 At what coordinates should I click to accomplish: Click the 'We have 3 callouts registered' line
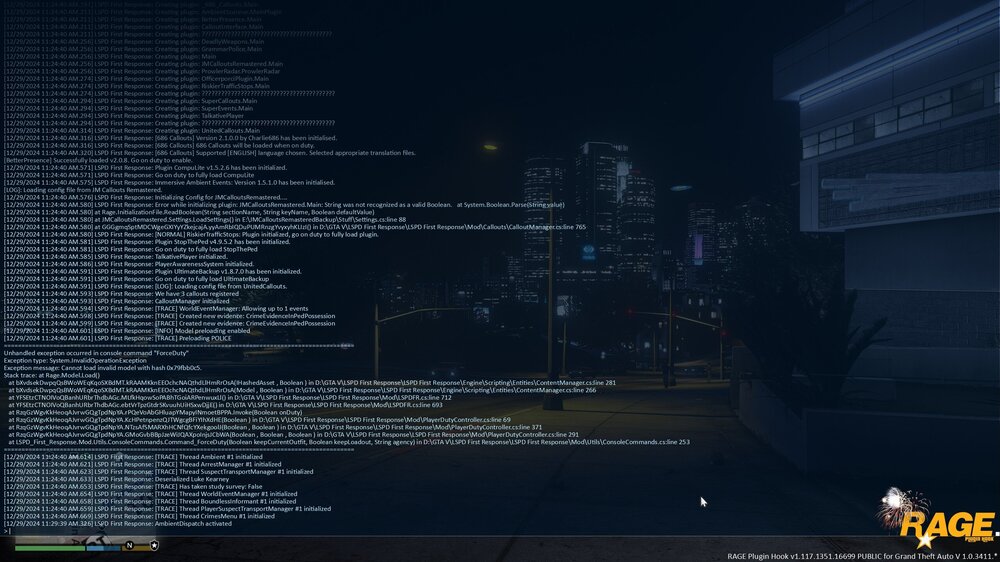121,293
